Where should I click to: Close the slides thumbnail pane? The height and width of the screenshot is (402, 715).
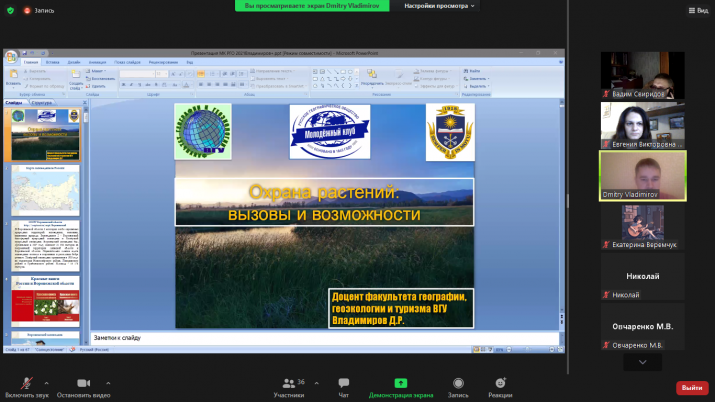tap(84, 103)
